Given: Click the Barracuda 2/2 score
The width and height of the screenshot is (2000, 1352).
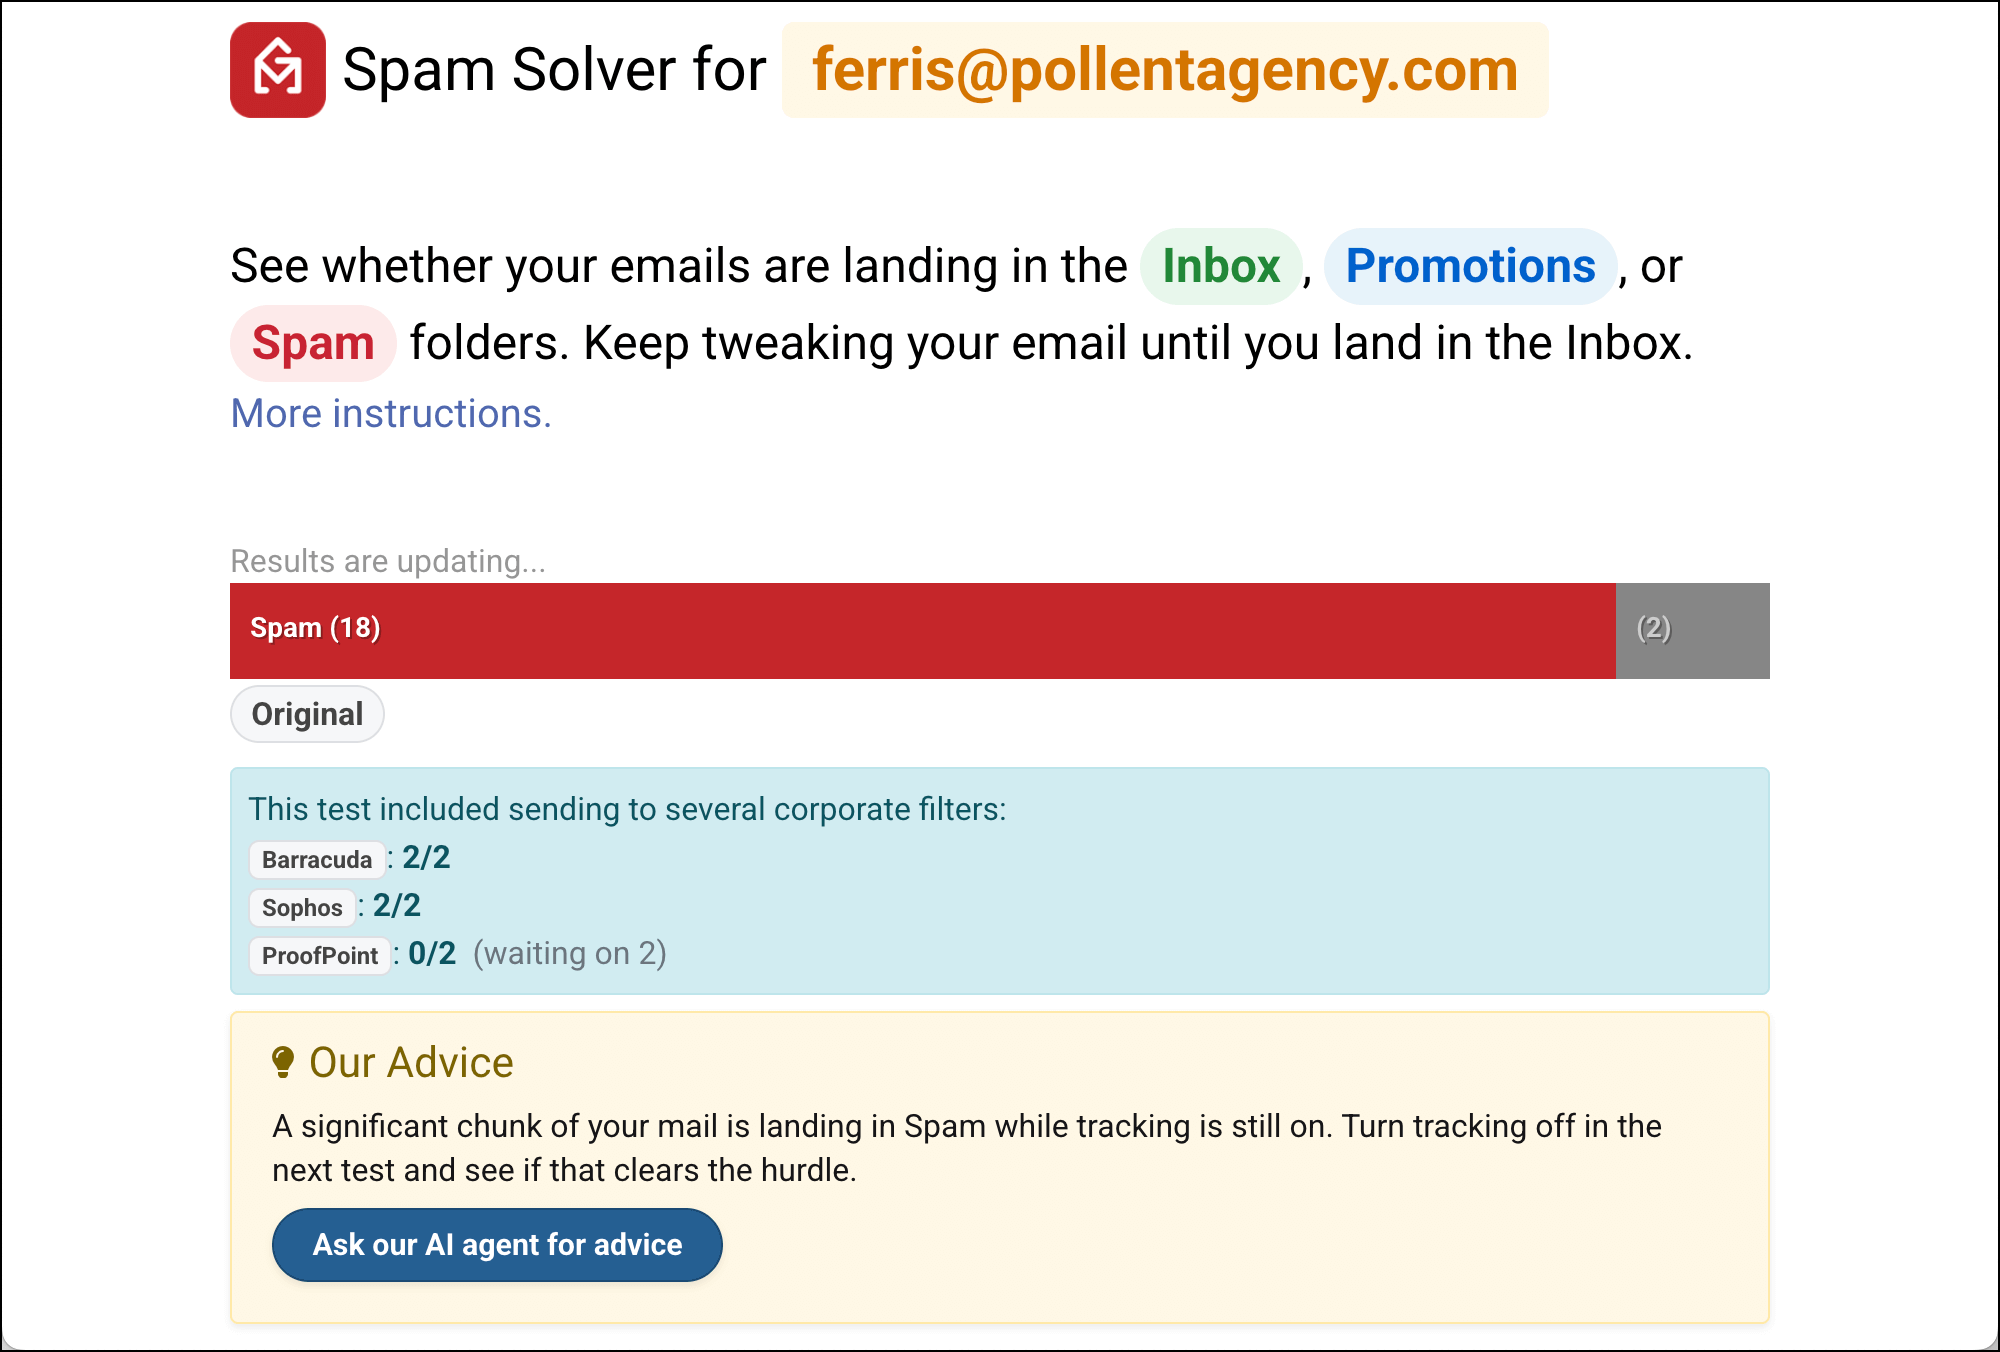Looking at the screenshot, I should tap(426, 858).
